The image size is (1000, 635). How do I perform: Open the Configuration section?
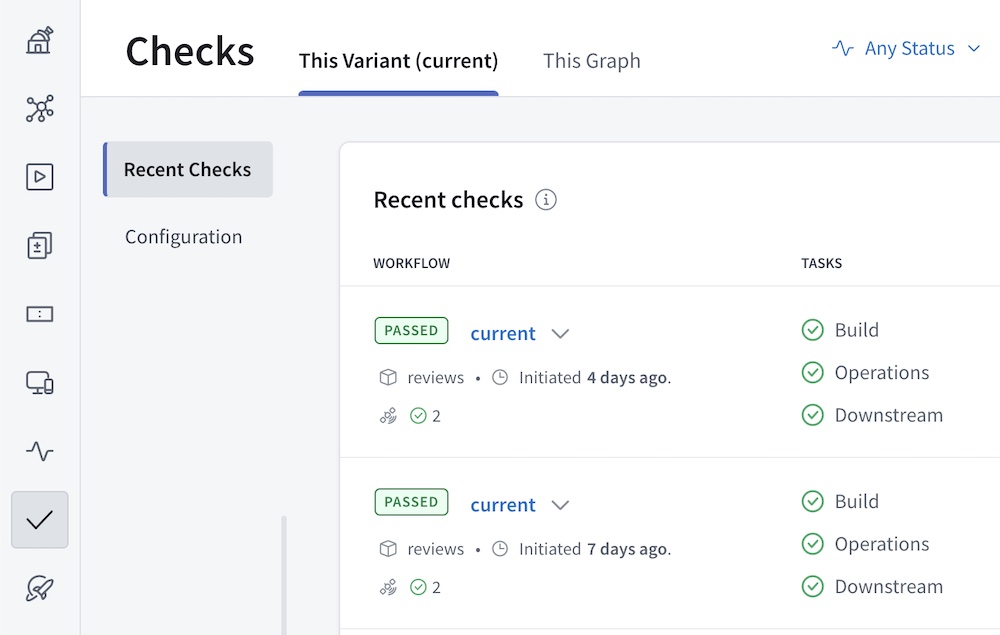pyautogui.click(x=183, y=236)
